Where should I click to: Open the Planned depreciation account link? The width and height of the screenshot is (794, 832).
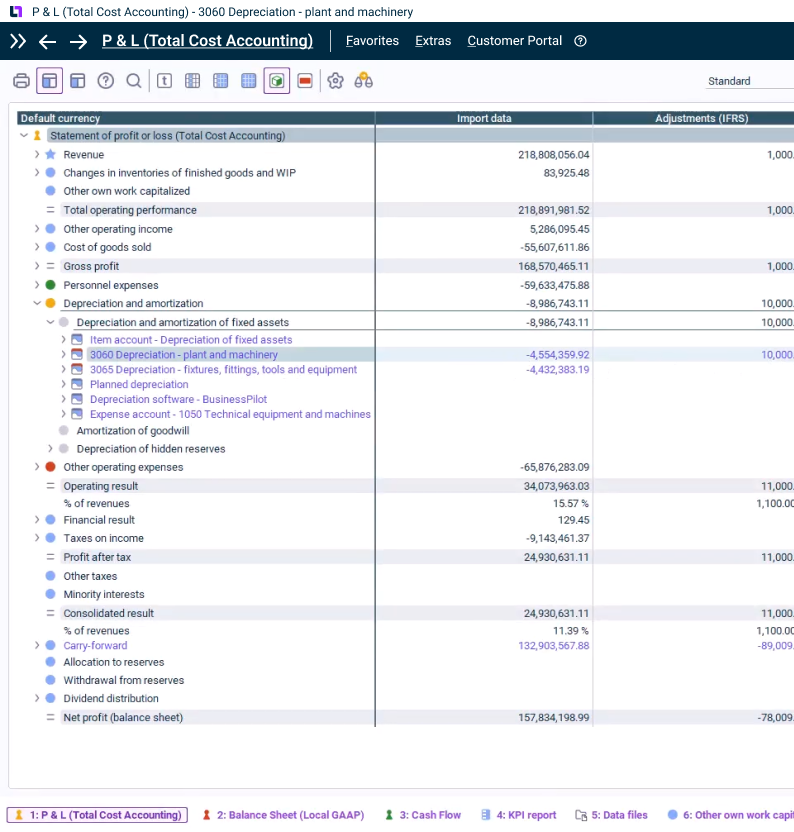(x=139, y=385)
